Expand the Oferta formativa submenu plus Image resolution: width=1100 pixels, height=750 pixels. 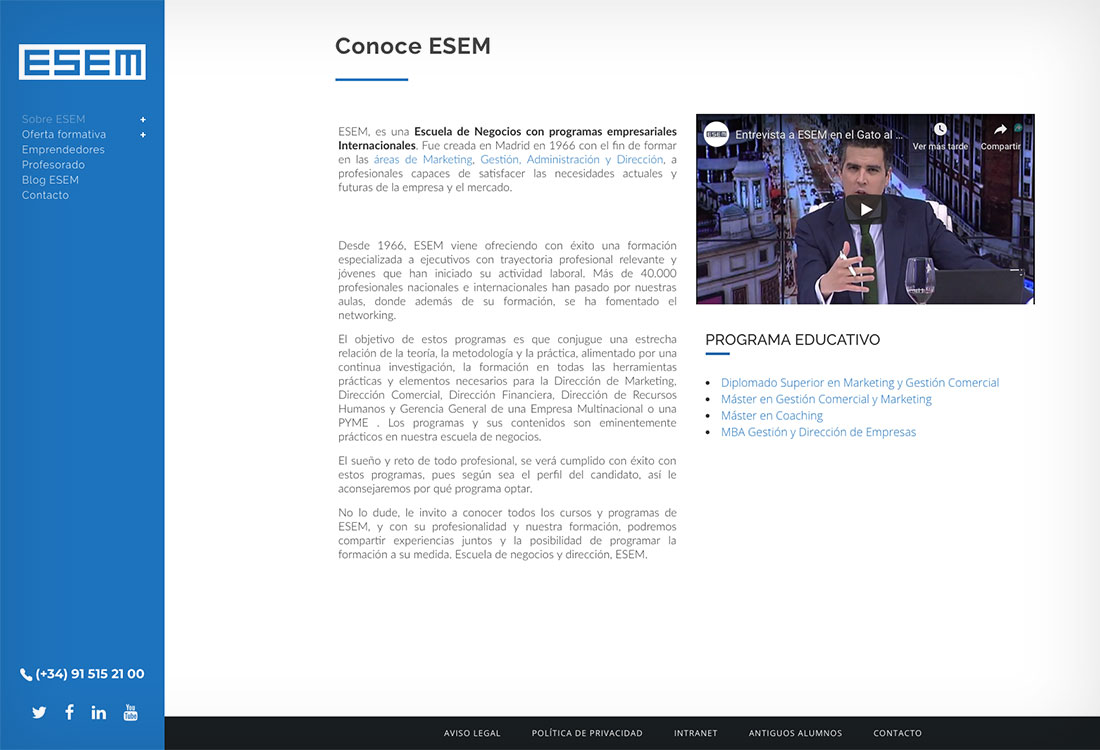[x=143, y=135]
